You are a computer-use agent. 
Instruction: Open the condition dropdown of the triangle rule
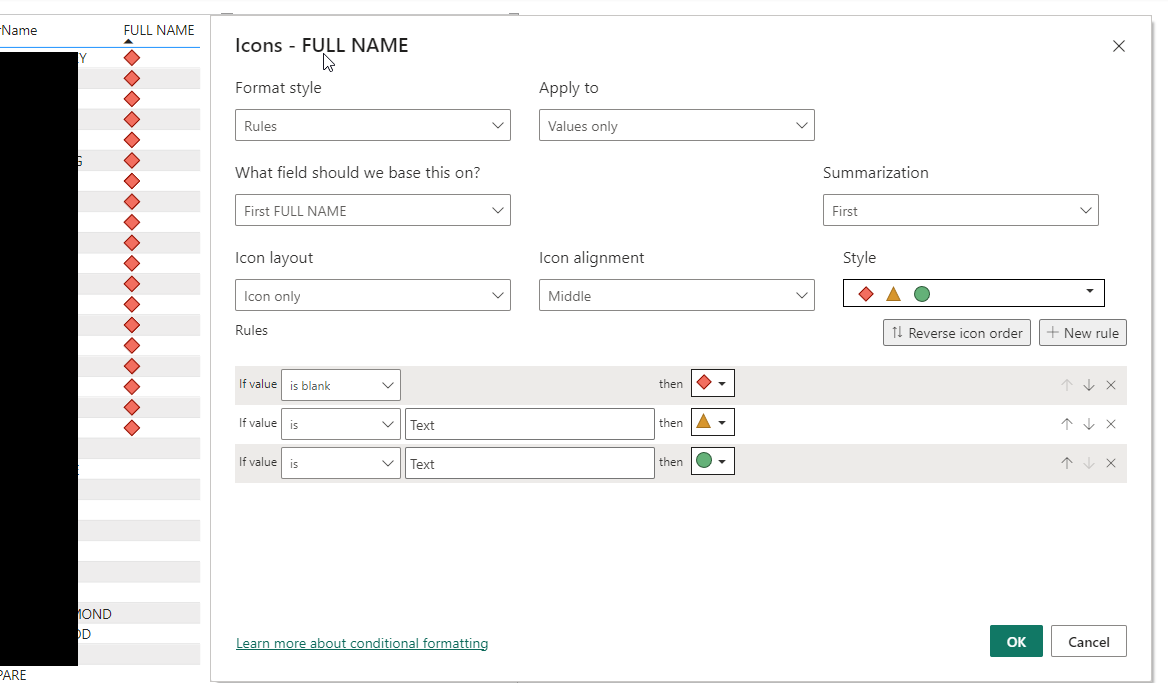coord(340,424)
